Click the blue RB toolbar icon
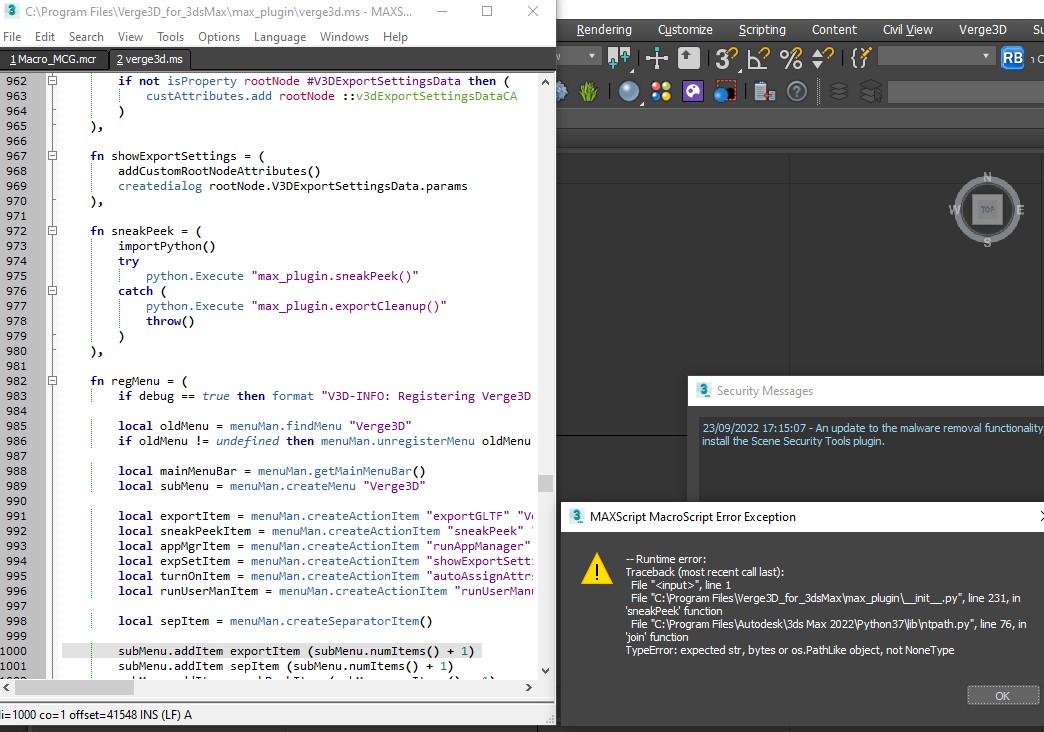 [1012, 58]
